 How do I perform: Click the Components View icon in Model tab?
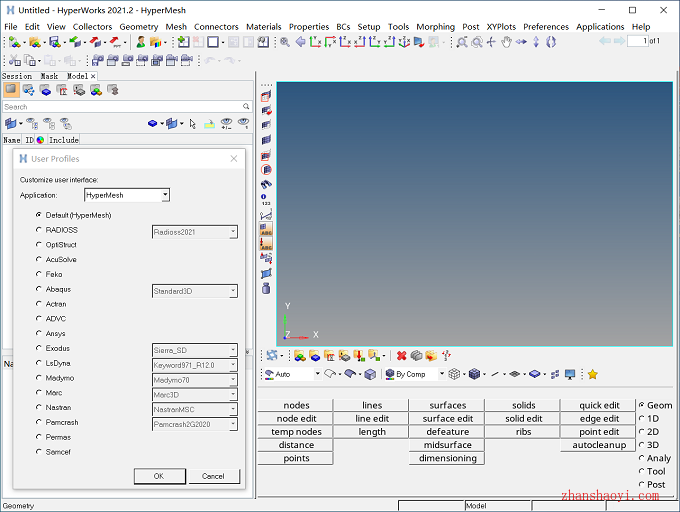[45, 90]
